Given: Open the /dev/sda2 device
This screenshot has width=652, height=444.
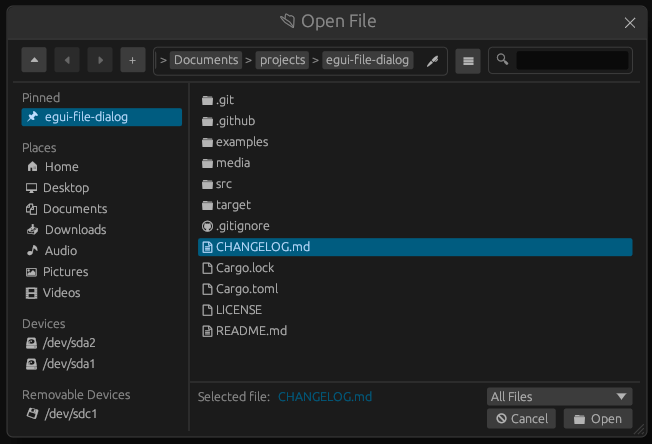Looking at the screenshot, I should click(69, 343).
